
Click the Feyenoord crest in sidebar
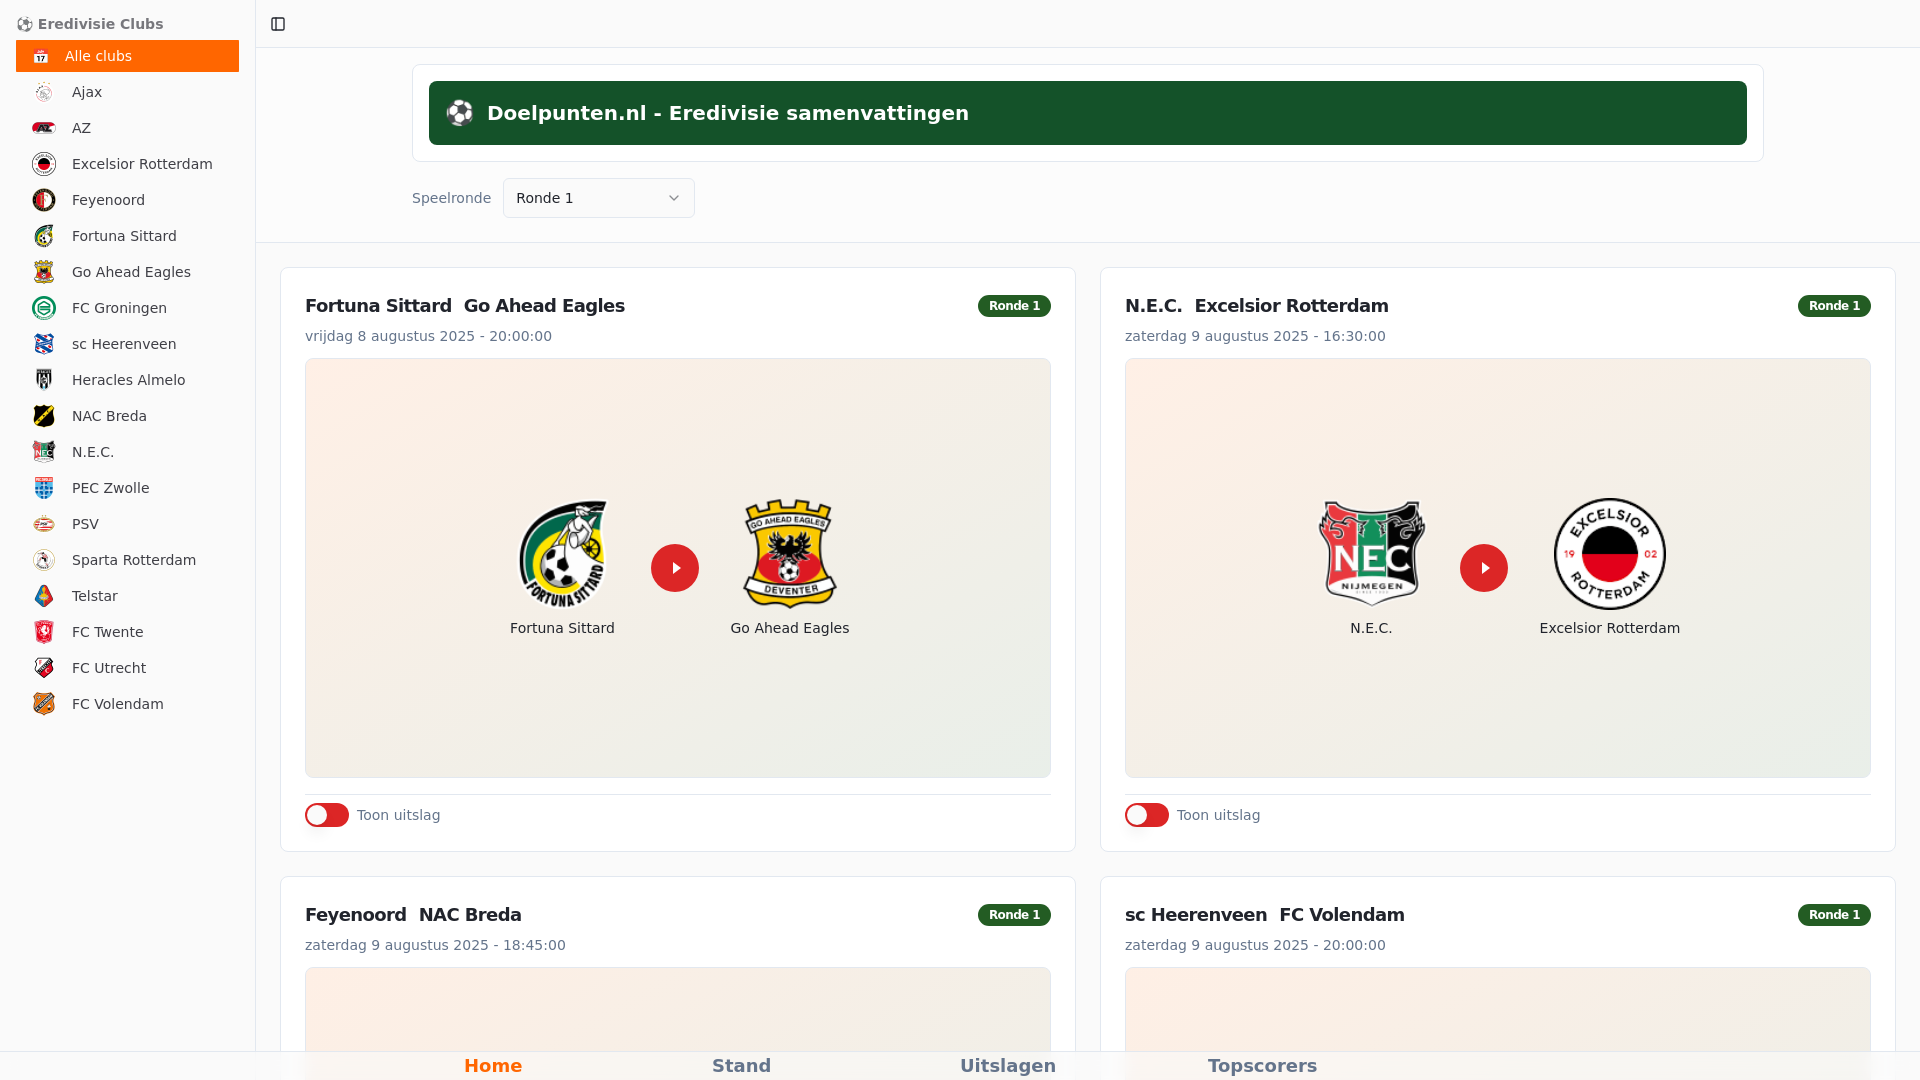(44, 200)
